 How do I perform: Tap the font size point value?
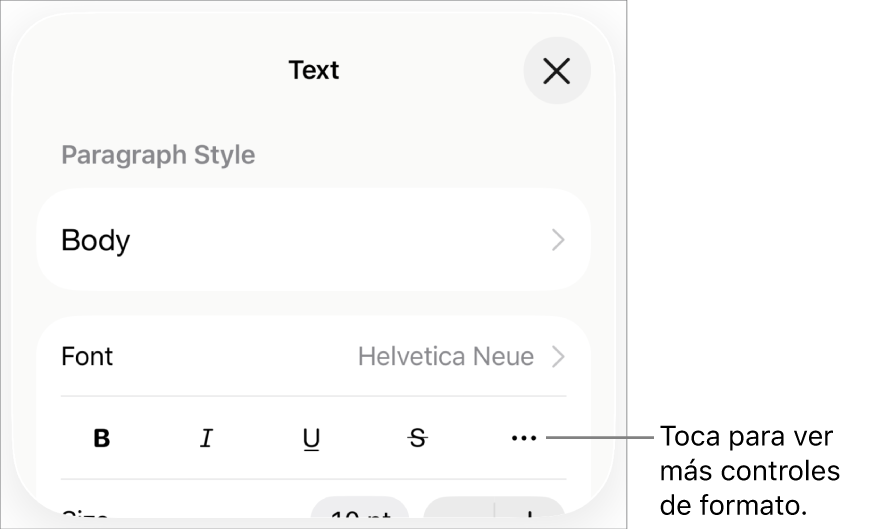pyautogui.click(x=360, y=514)
